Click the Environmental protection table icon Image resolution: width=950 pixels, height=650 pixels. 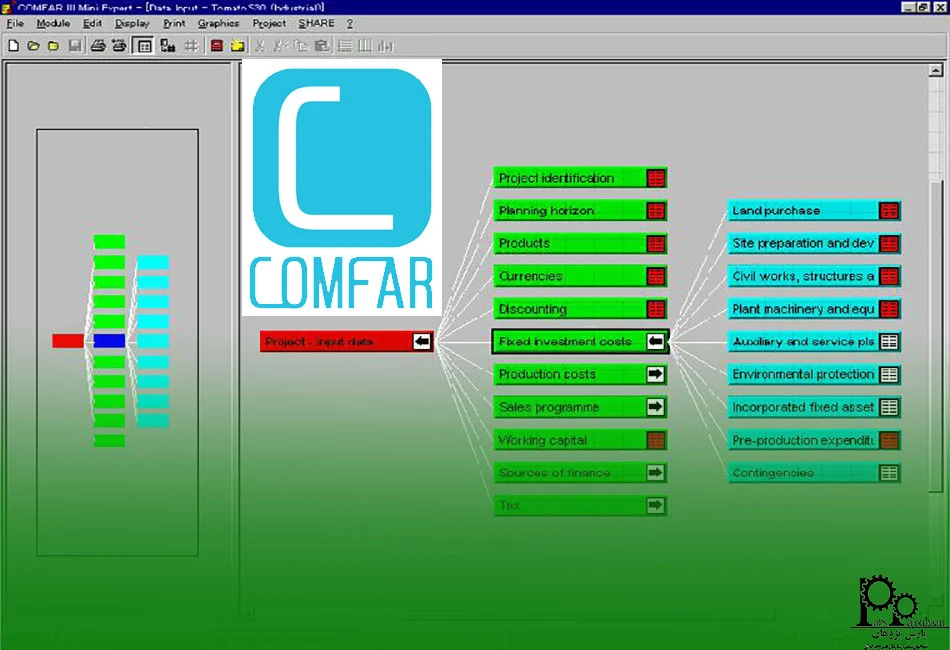pyautogui.click(x=889, y=375)
